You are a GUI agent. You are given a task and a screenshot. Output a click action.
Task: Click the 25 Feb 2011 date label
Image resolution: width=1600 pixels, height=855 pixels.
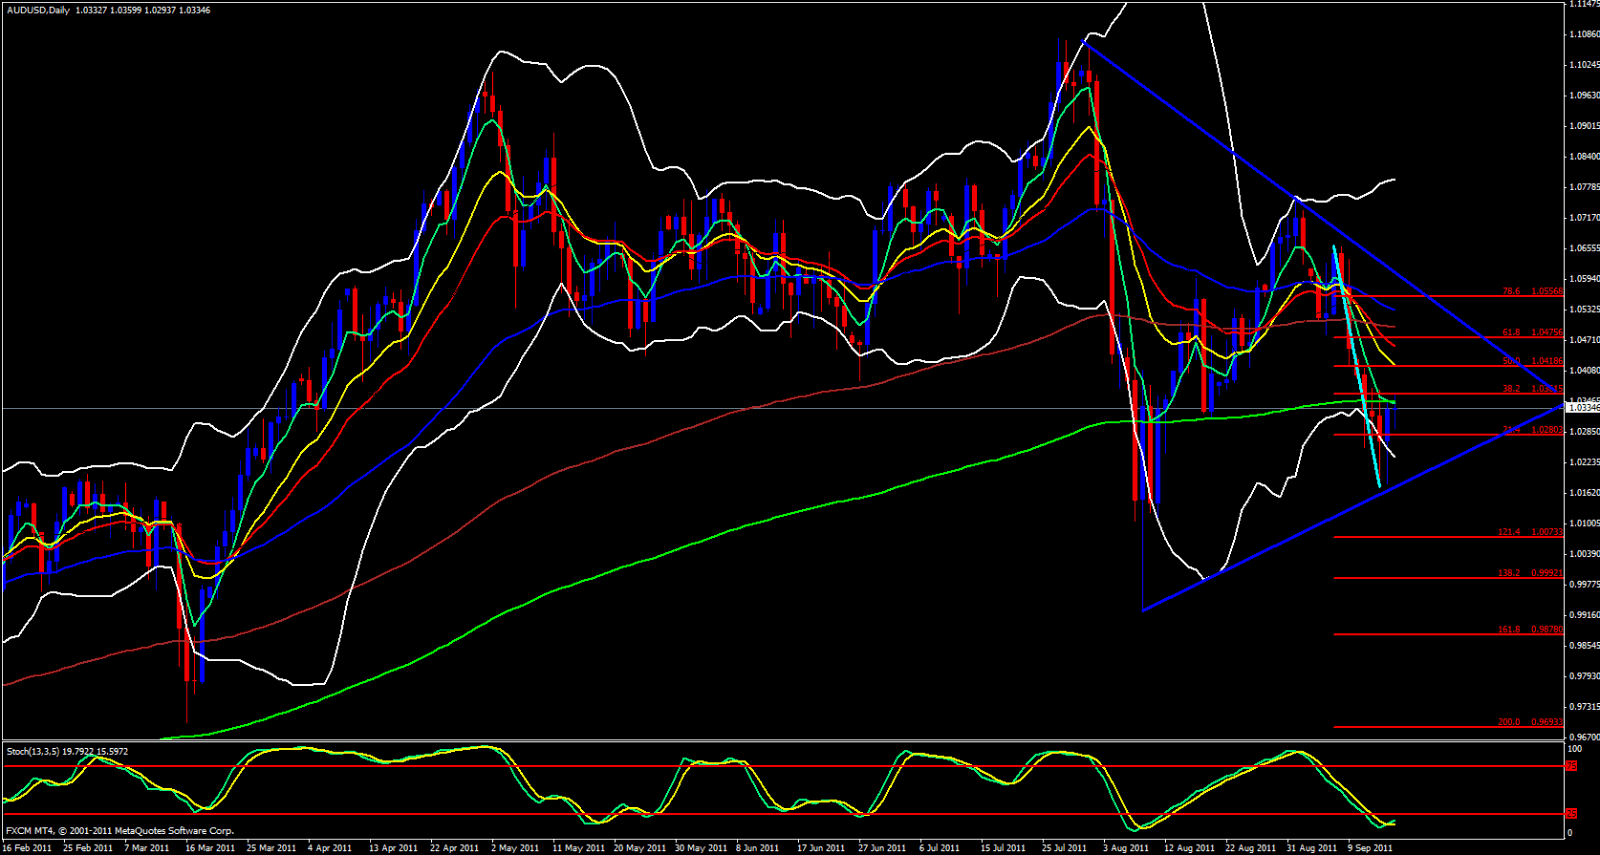88,848
